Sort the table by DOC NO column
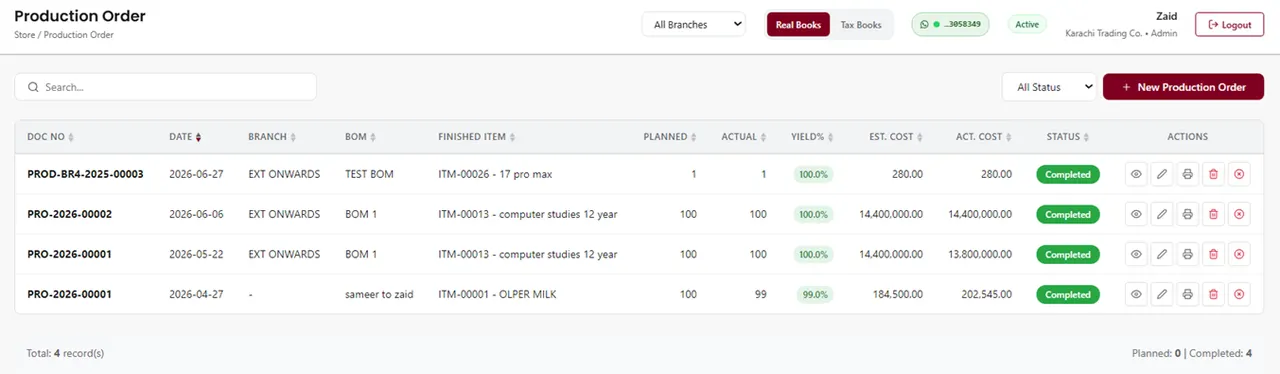Image resolution: width=1280 pixels, height=374 pixels. 51,137
